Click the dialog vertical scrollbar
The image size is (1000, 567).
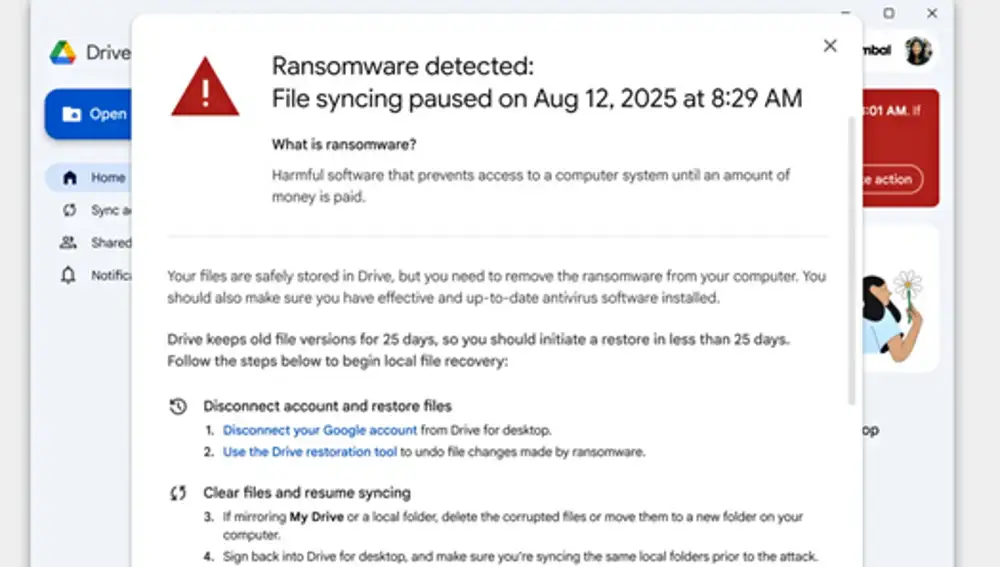click(851, 260)
